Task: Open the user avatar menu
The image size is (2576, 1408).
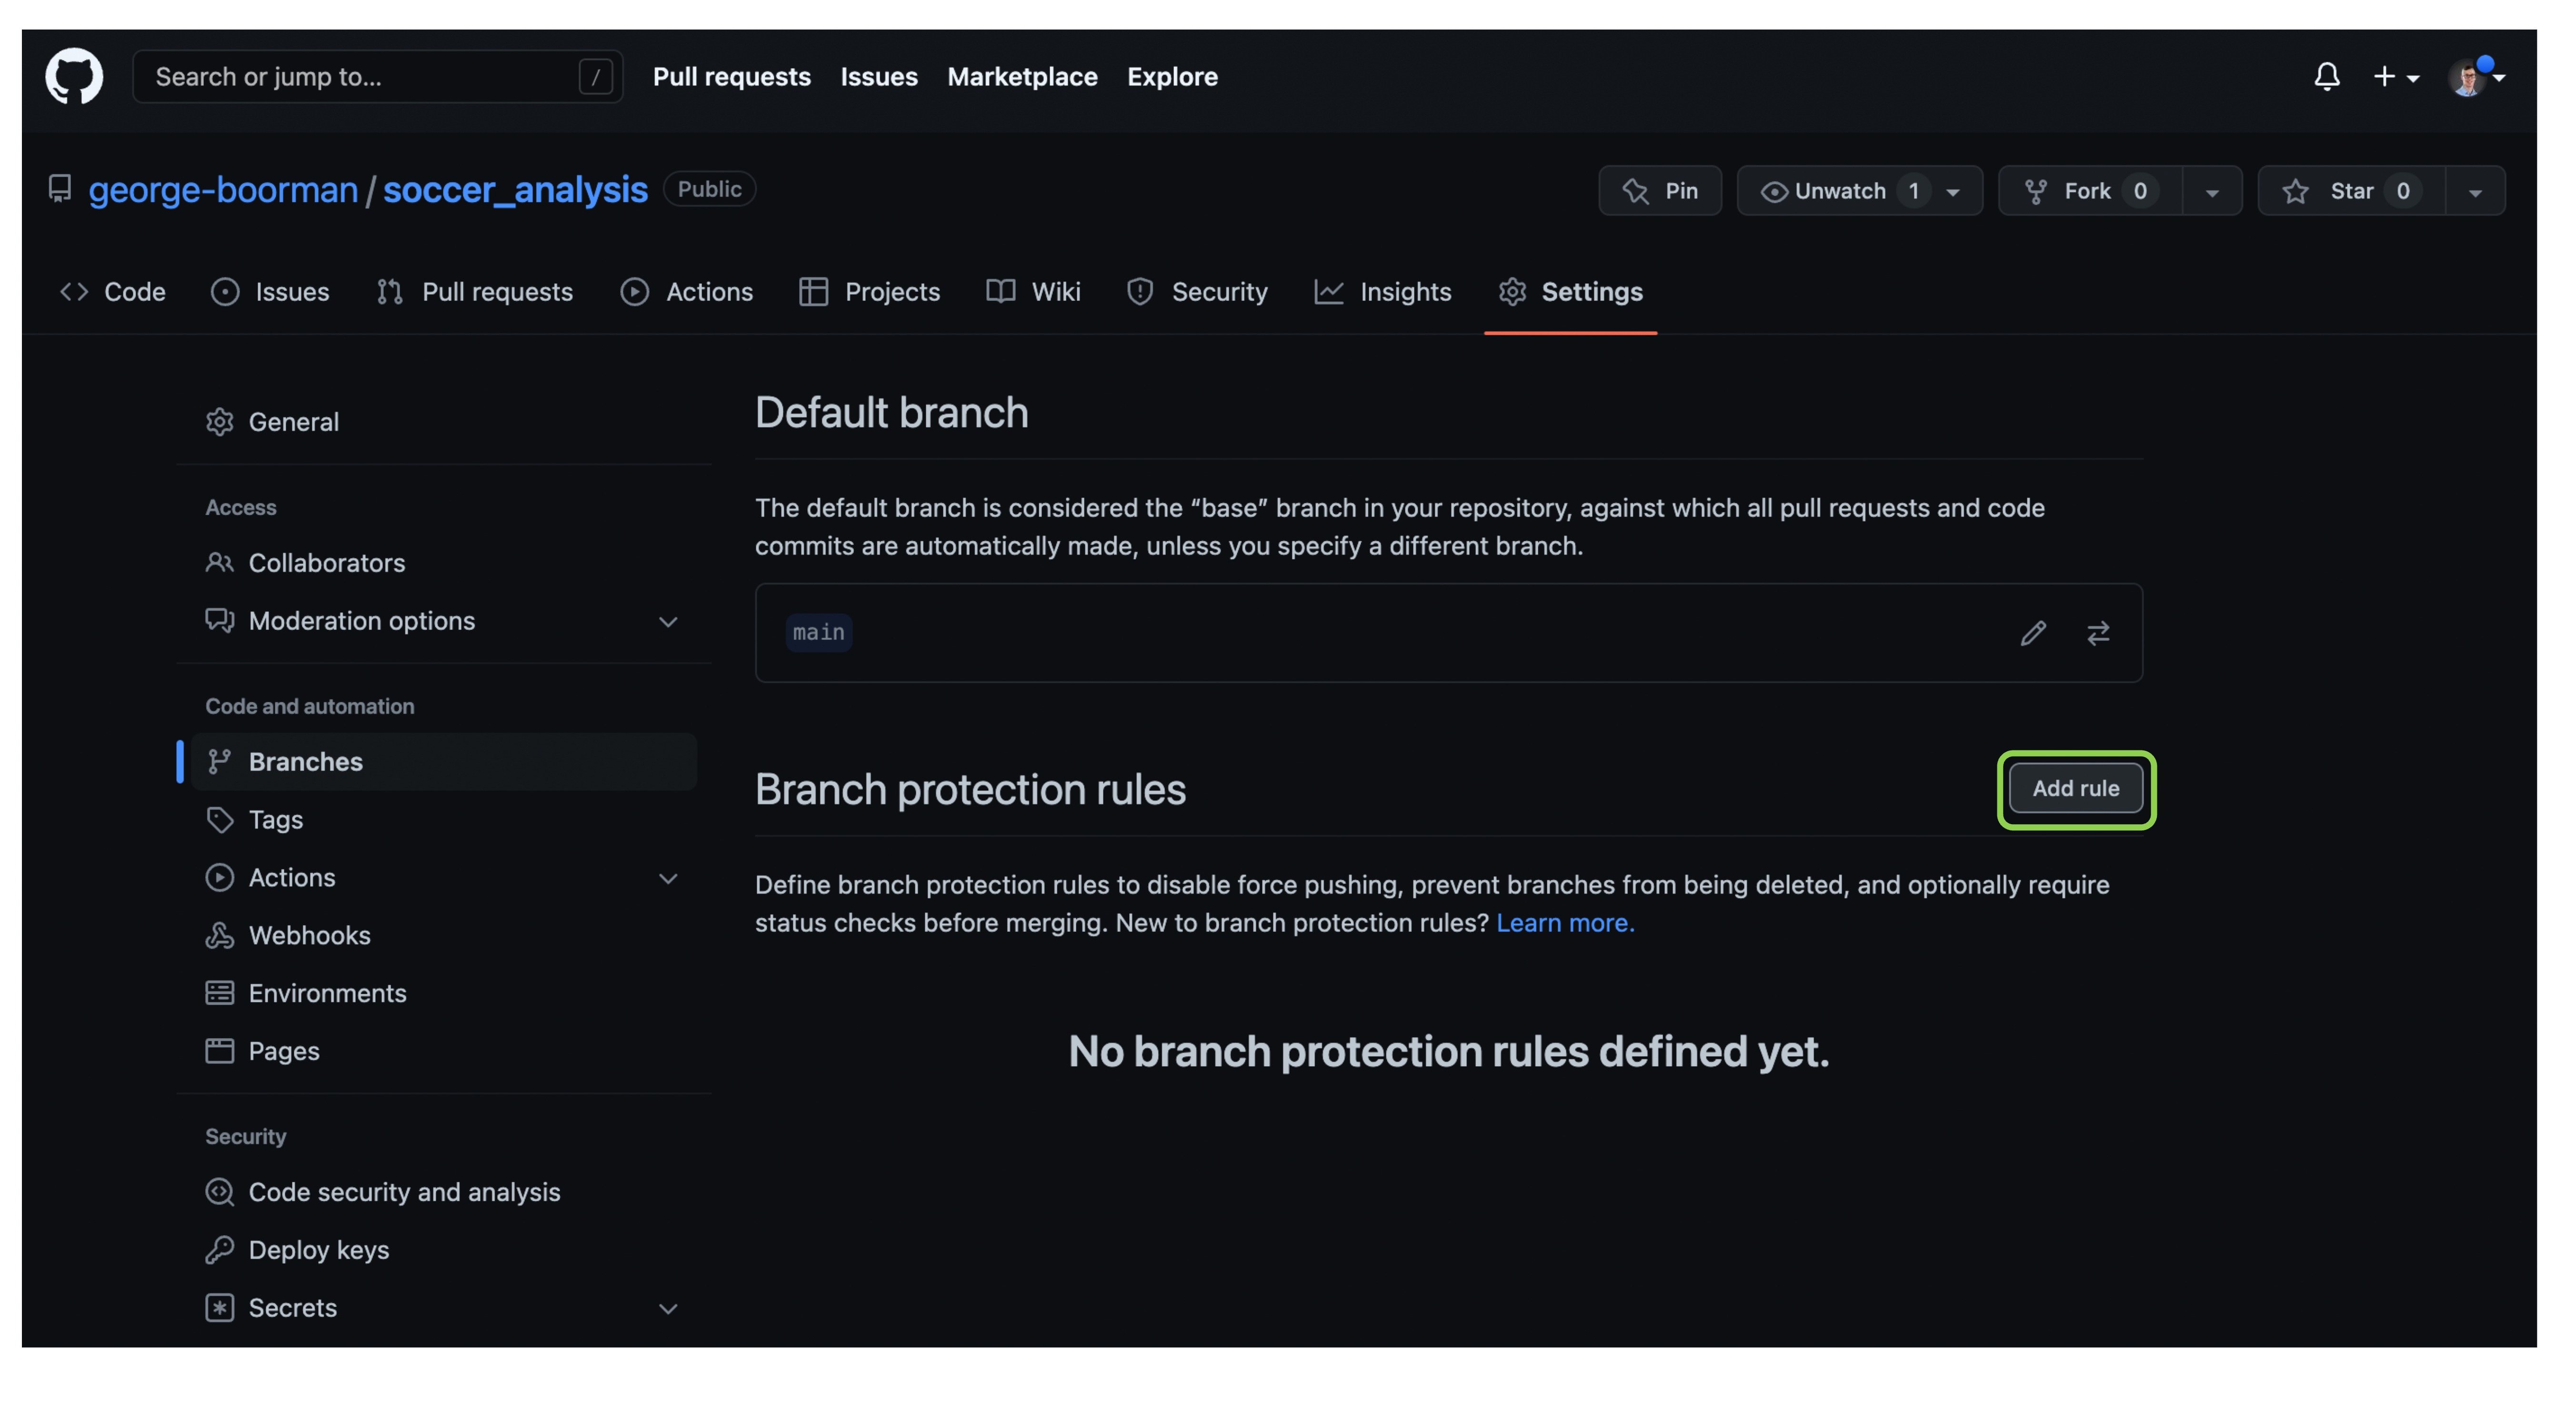Action: click(2475, 77)
